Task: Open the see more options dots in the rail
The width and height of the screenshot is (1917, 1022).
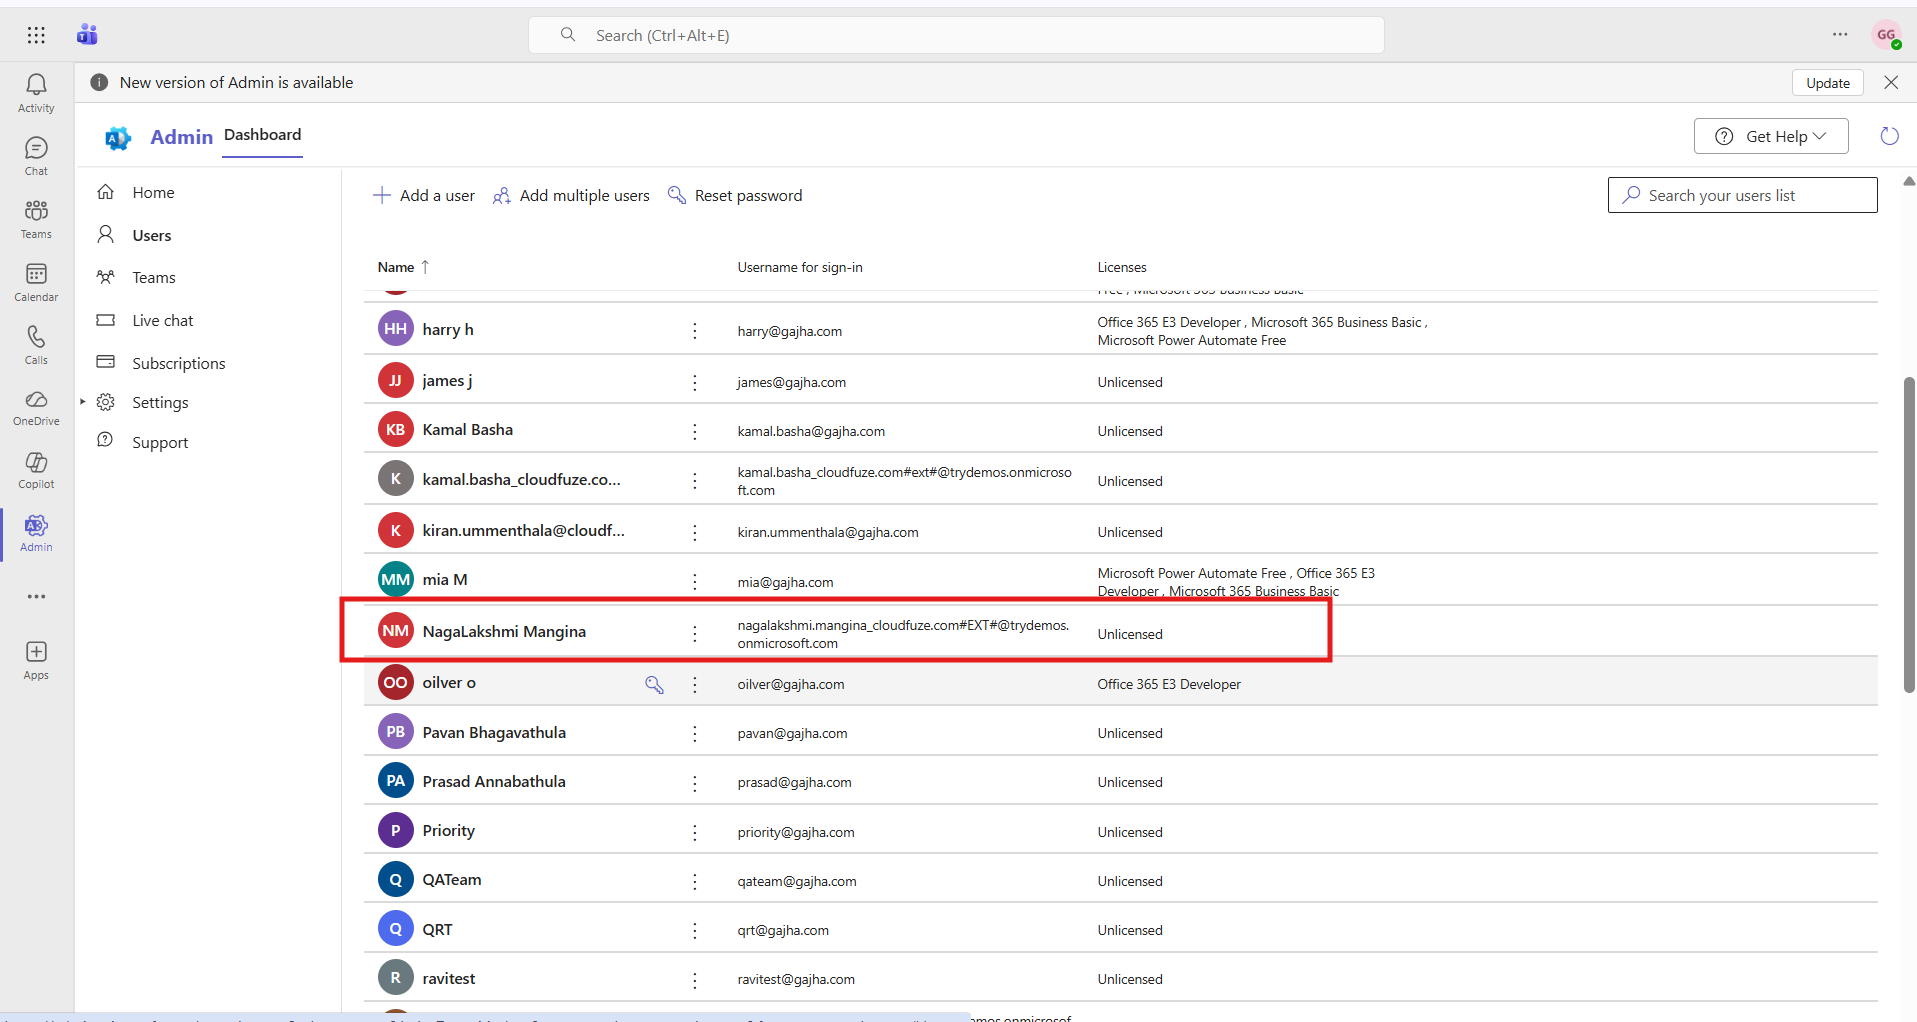Action: (36, 597)
